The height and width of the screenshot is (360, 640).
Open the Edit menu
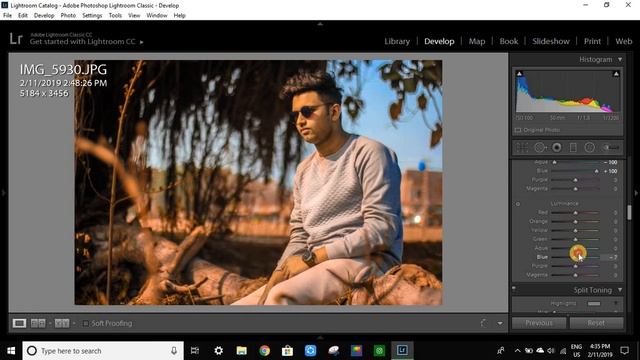pos(23,16)
